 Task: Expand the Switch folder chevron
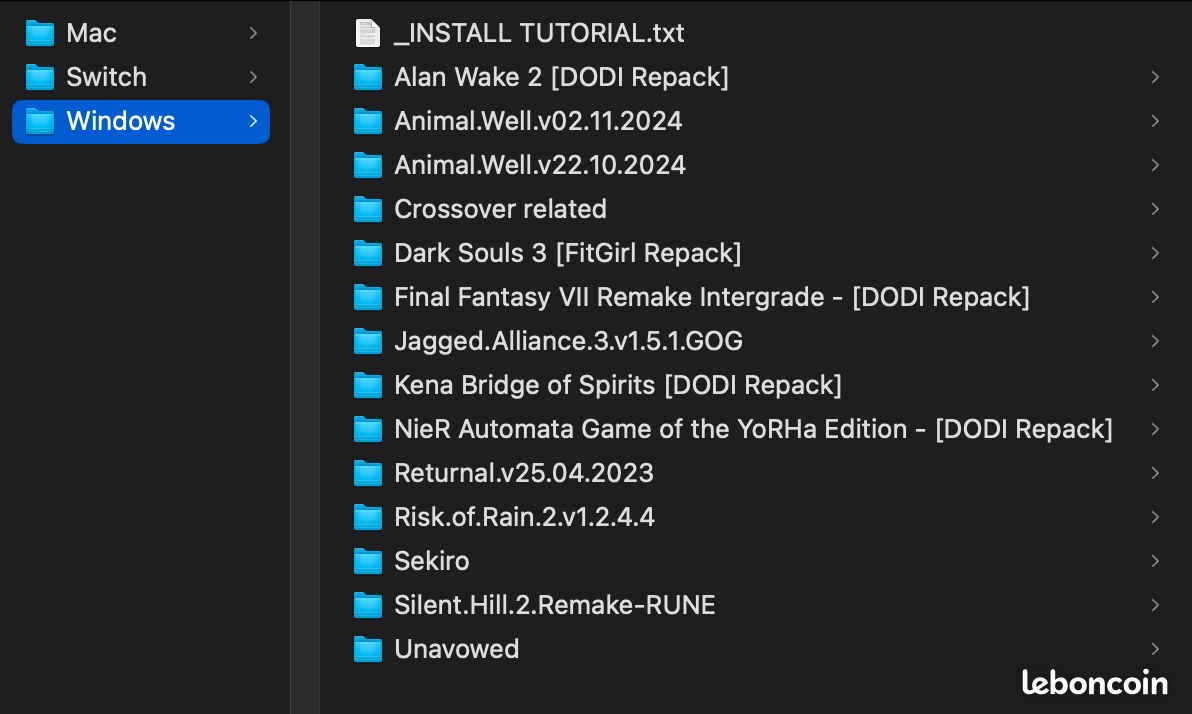coord(253,78)
